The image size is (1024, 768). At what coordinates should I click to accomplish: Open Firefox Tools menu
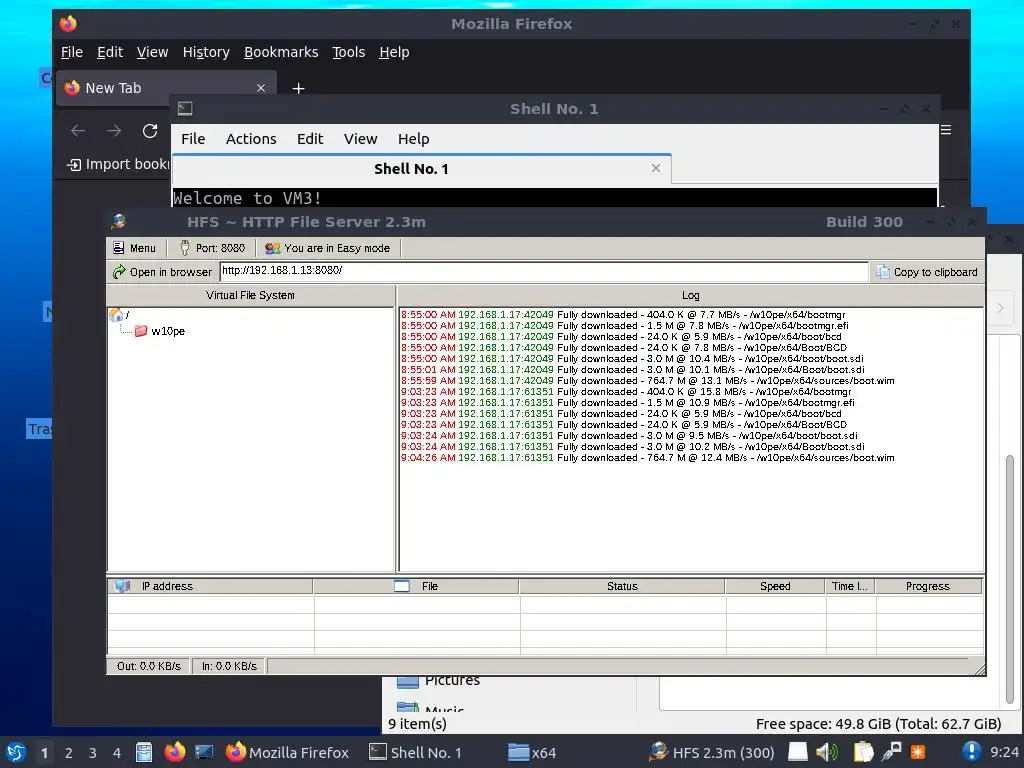(348, 52)
